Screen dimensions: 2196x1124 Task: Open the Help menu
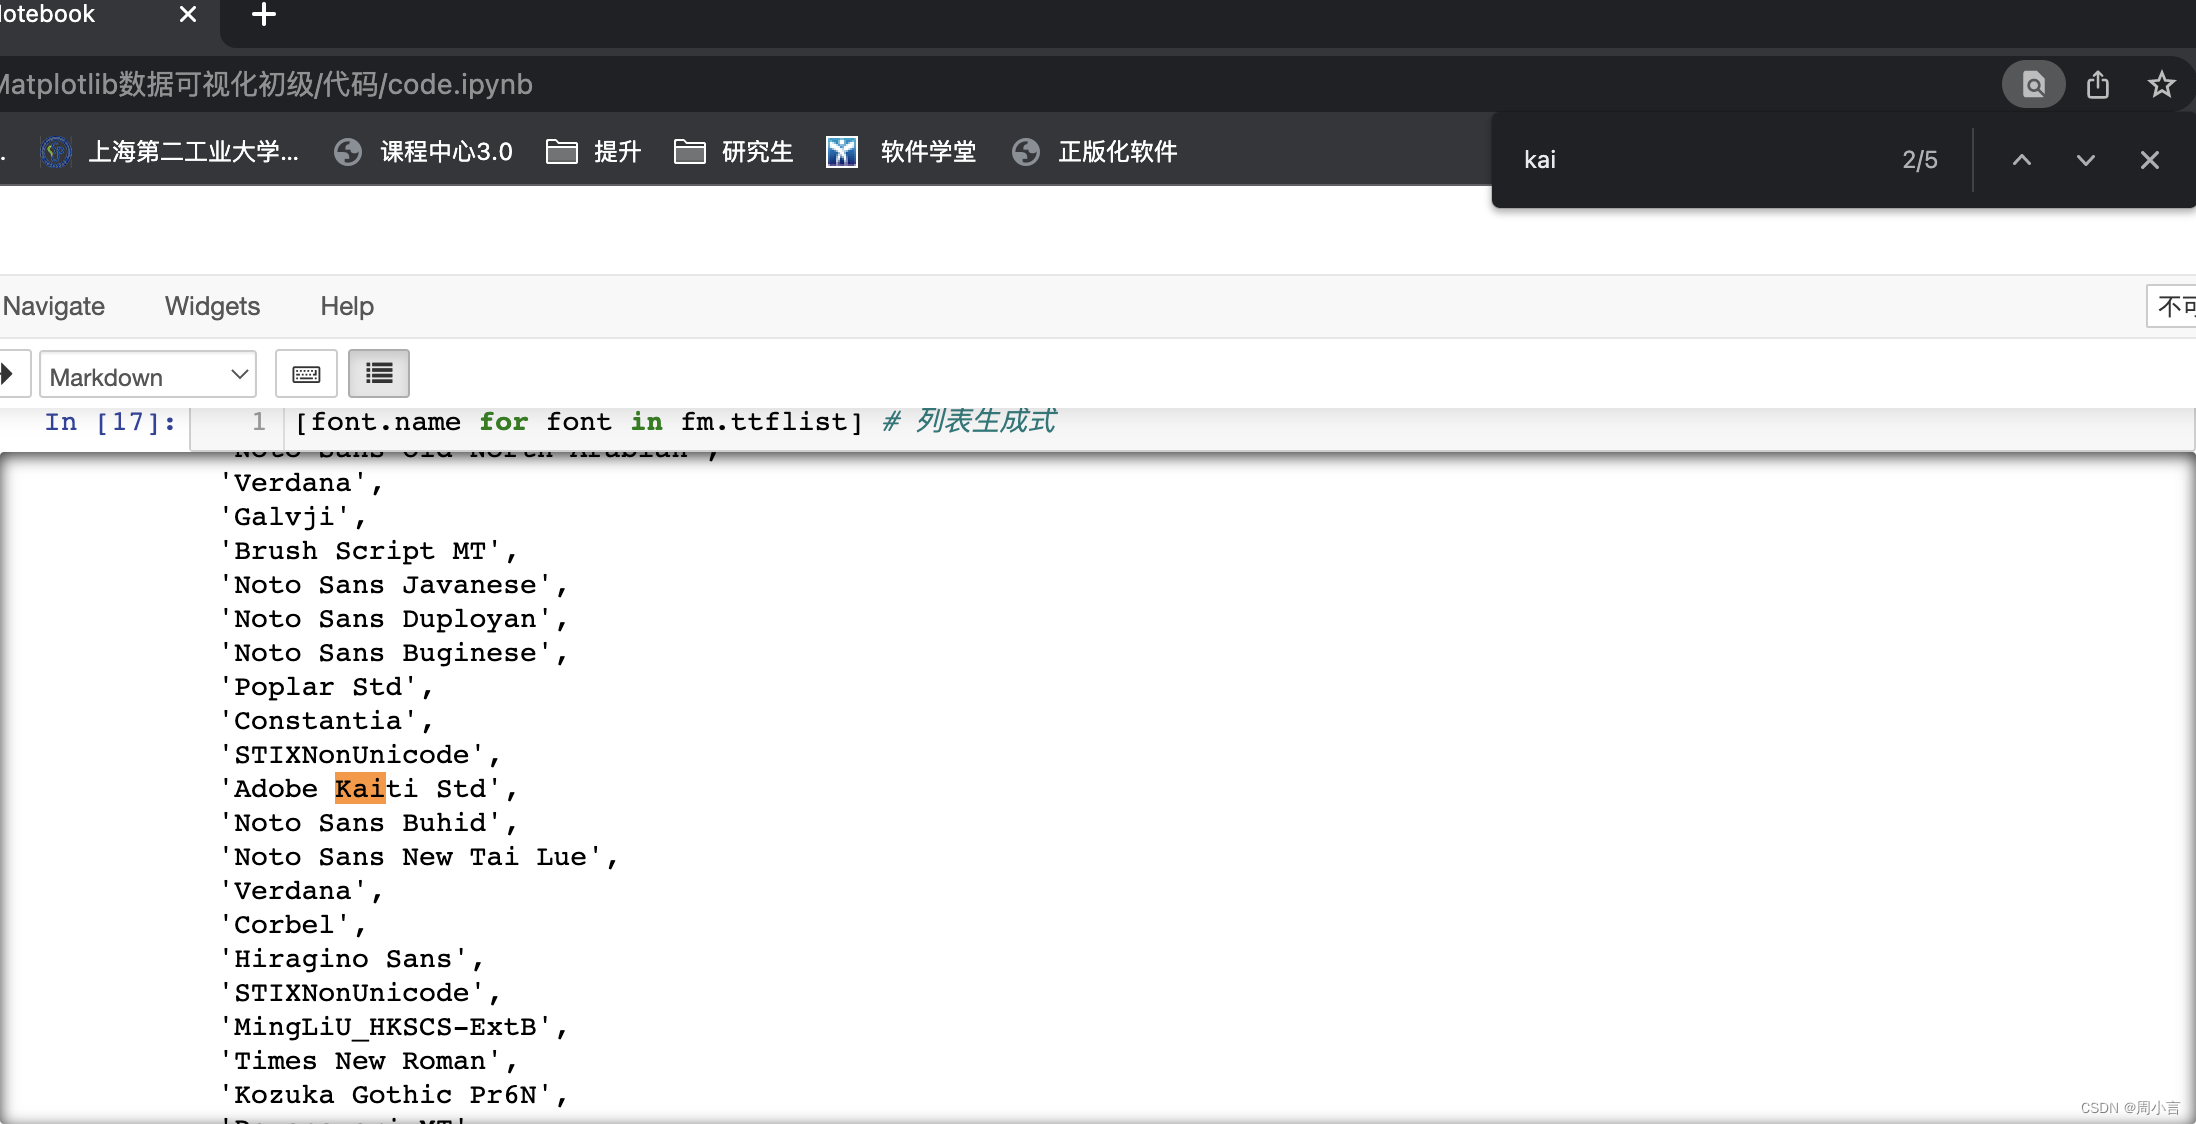point(347,306)
